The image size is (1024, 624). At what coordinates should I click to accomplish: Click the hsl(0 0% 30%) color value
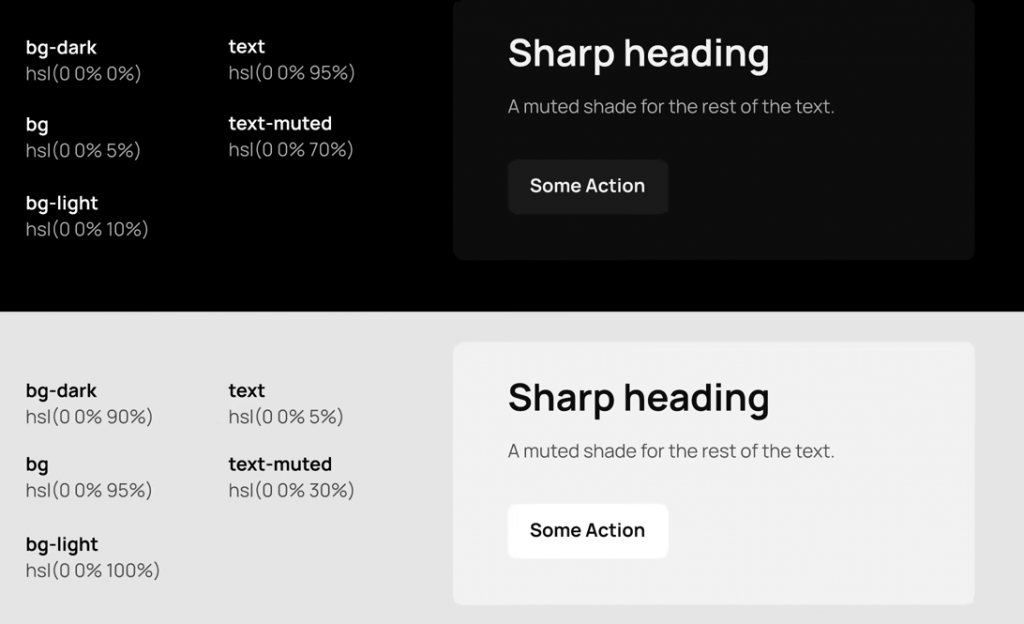[291, 491]
